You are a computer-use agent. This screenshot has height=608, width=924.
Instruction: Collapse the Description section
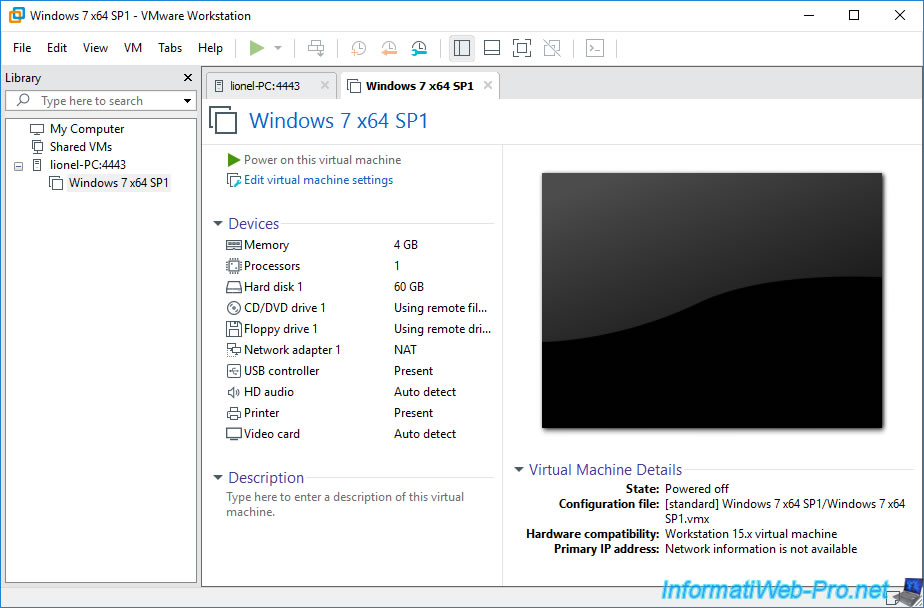click(x=218, y=478)
